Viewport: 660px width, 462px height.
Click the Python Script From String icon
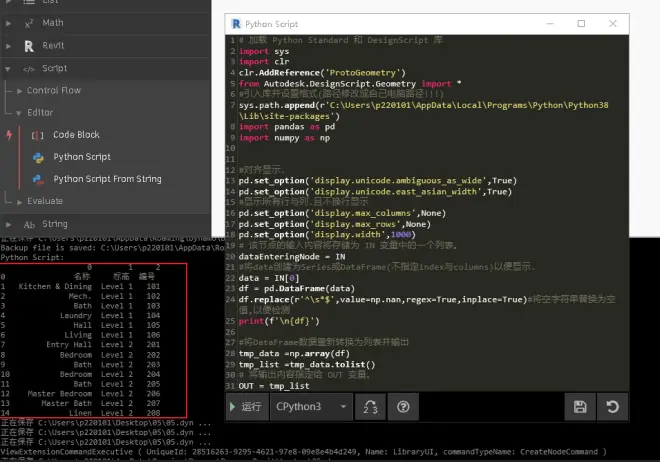pyautogui.click(x=38, y=180)
